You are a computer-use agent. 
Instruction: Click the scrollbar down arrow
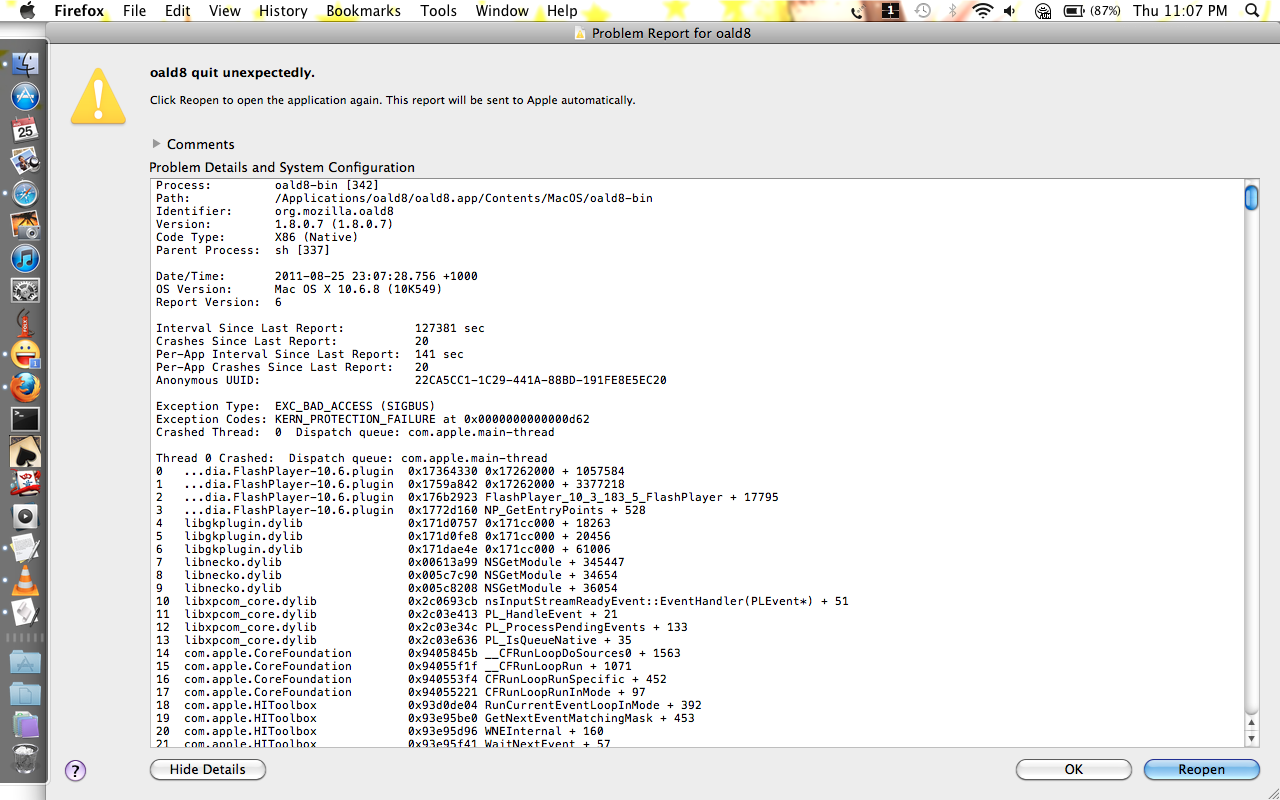[1251, 738]
